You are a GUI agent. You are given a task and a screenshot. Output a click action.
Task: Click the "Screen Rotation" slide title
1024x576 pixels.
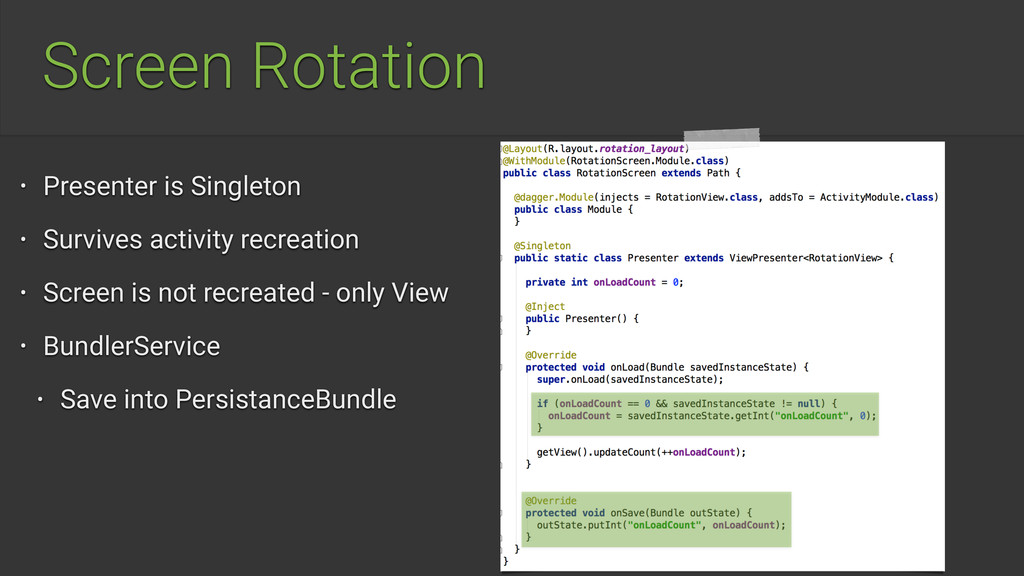(x=264, y=66)
